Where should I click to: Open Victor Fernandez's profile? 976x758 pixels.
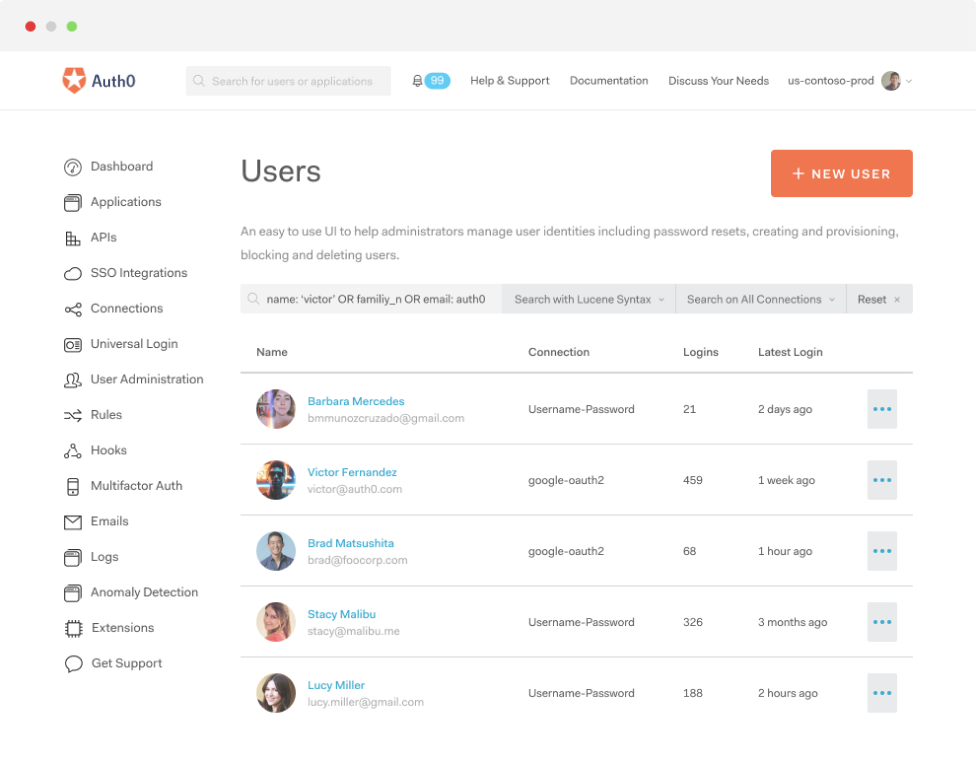coord(352,472)
